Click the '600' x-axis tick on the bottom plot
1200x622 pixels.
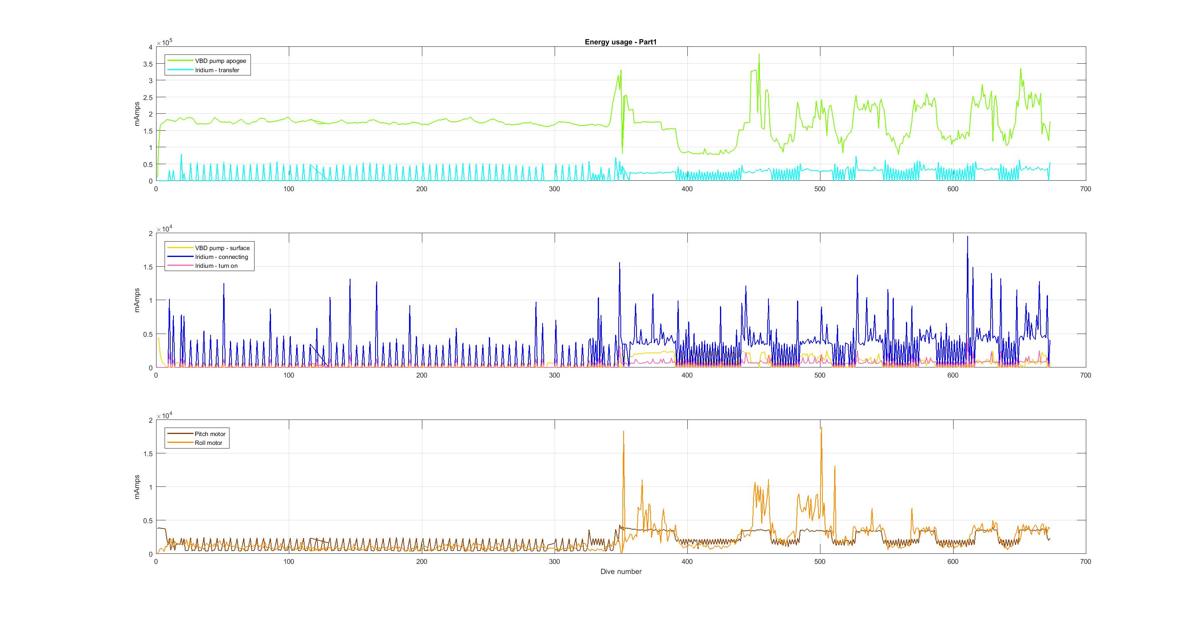pyautogui.click(x=952, y=561)
